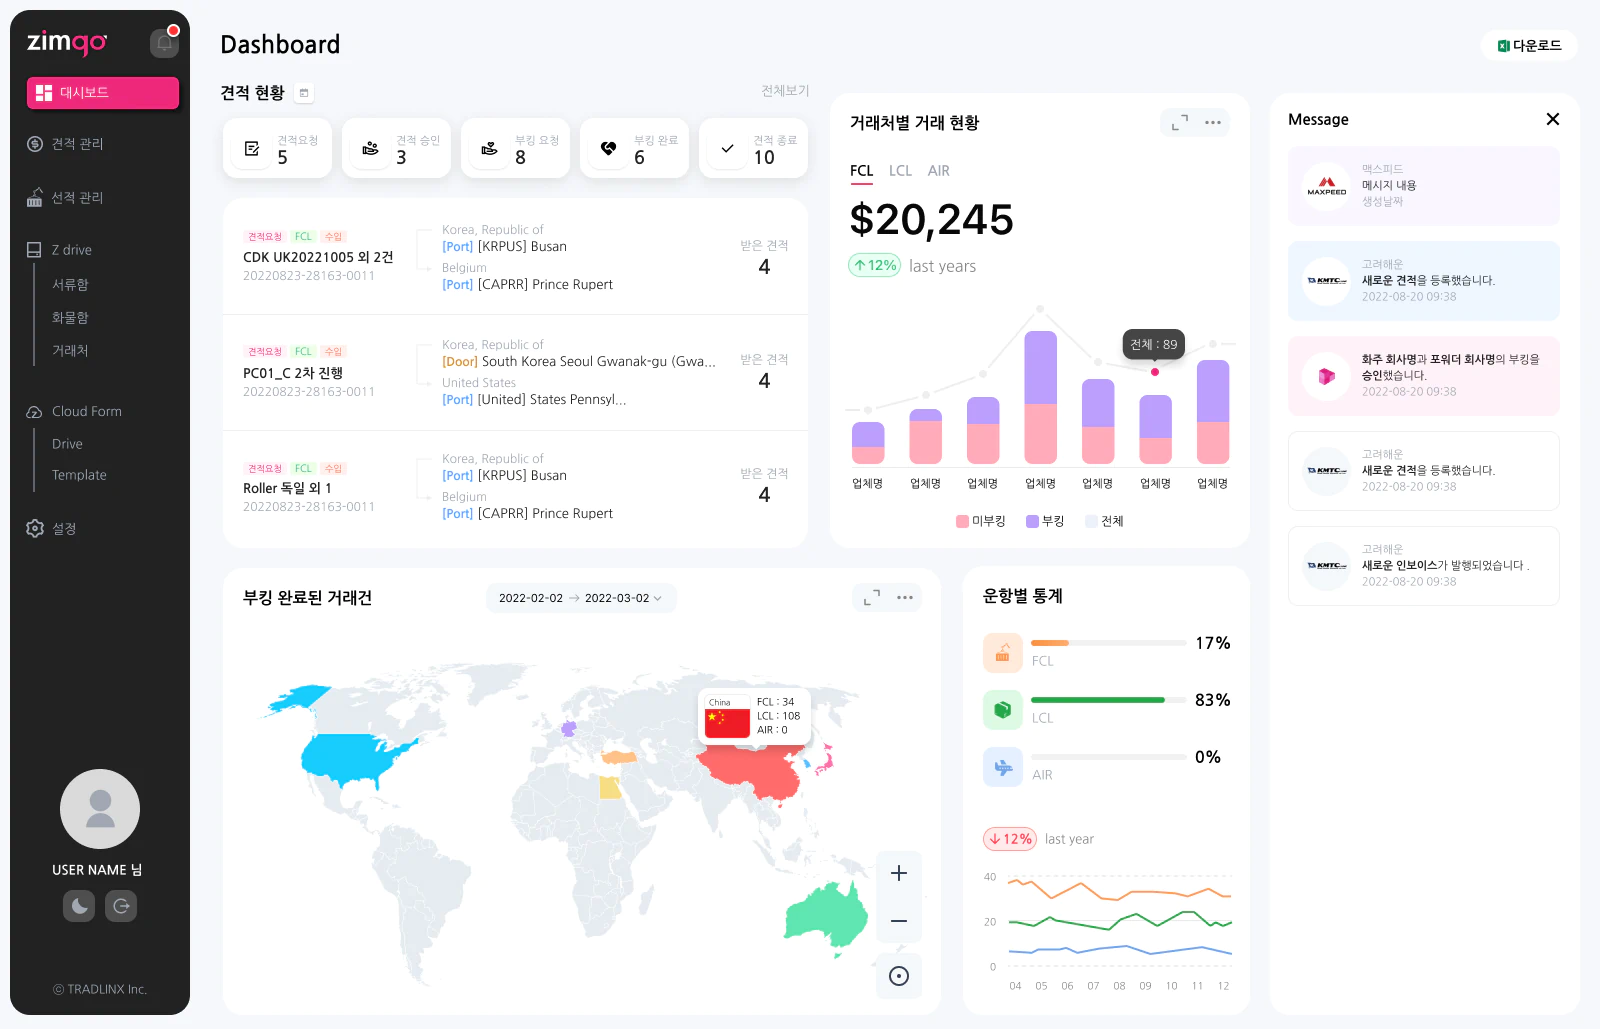Open the 선적 관리 section
The height and width of the screenshot is (1029, 1600).
point(76,197)
